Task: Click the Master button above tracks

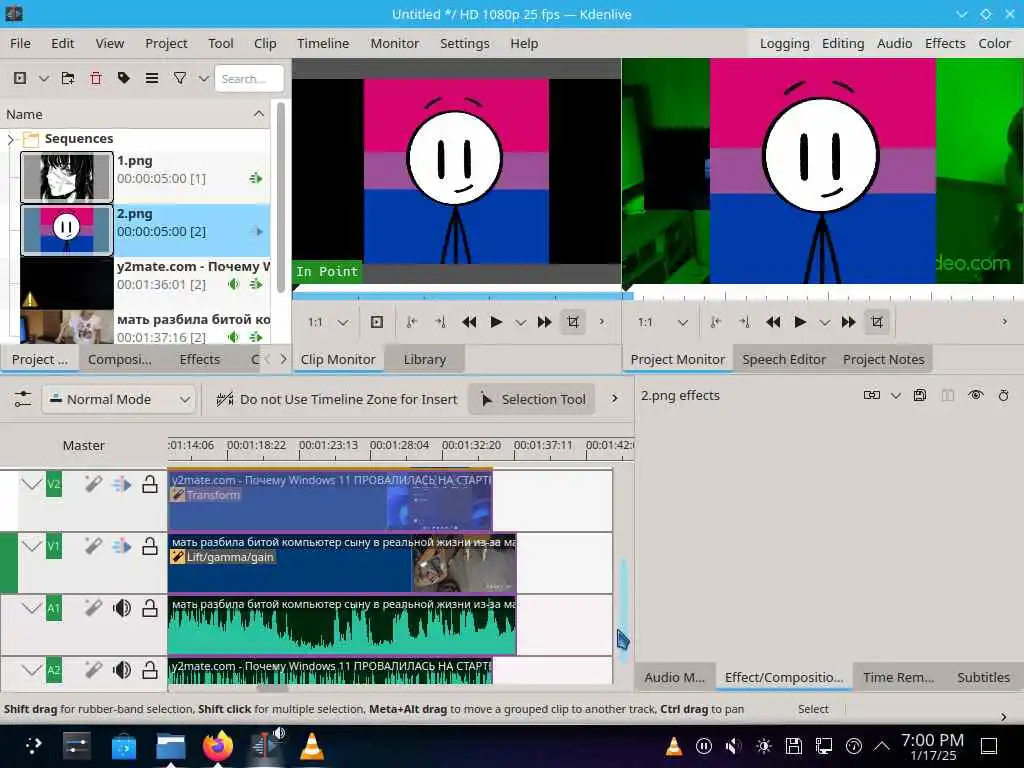Action: coord(84,445)
